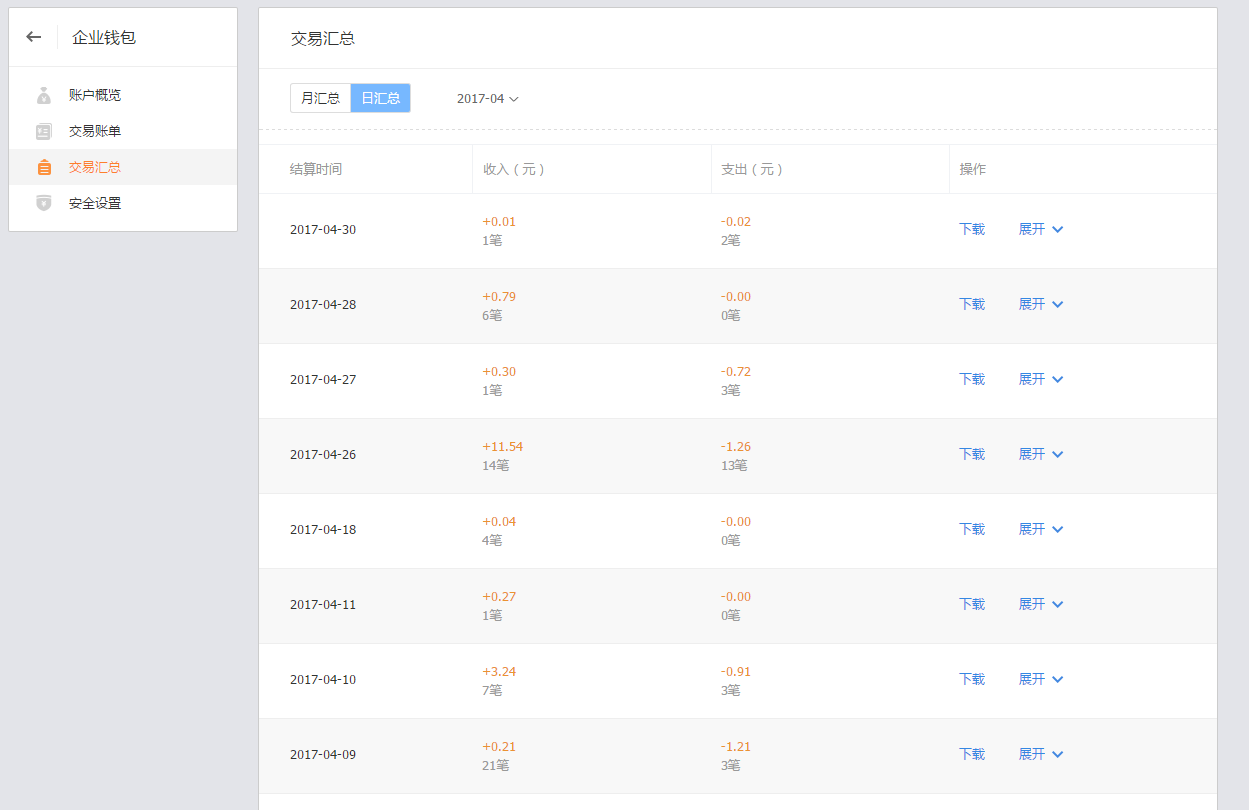Click the chevron on 2017-04-27 展开
1249x810 pixels.
[x=1058, y=379]
